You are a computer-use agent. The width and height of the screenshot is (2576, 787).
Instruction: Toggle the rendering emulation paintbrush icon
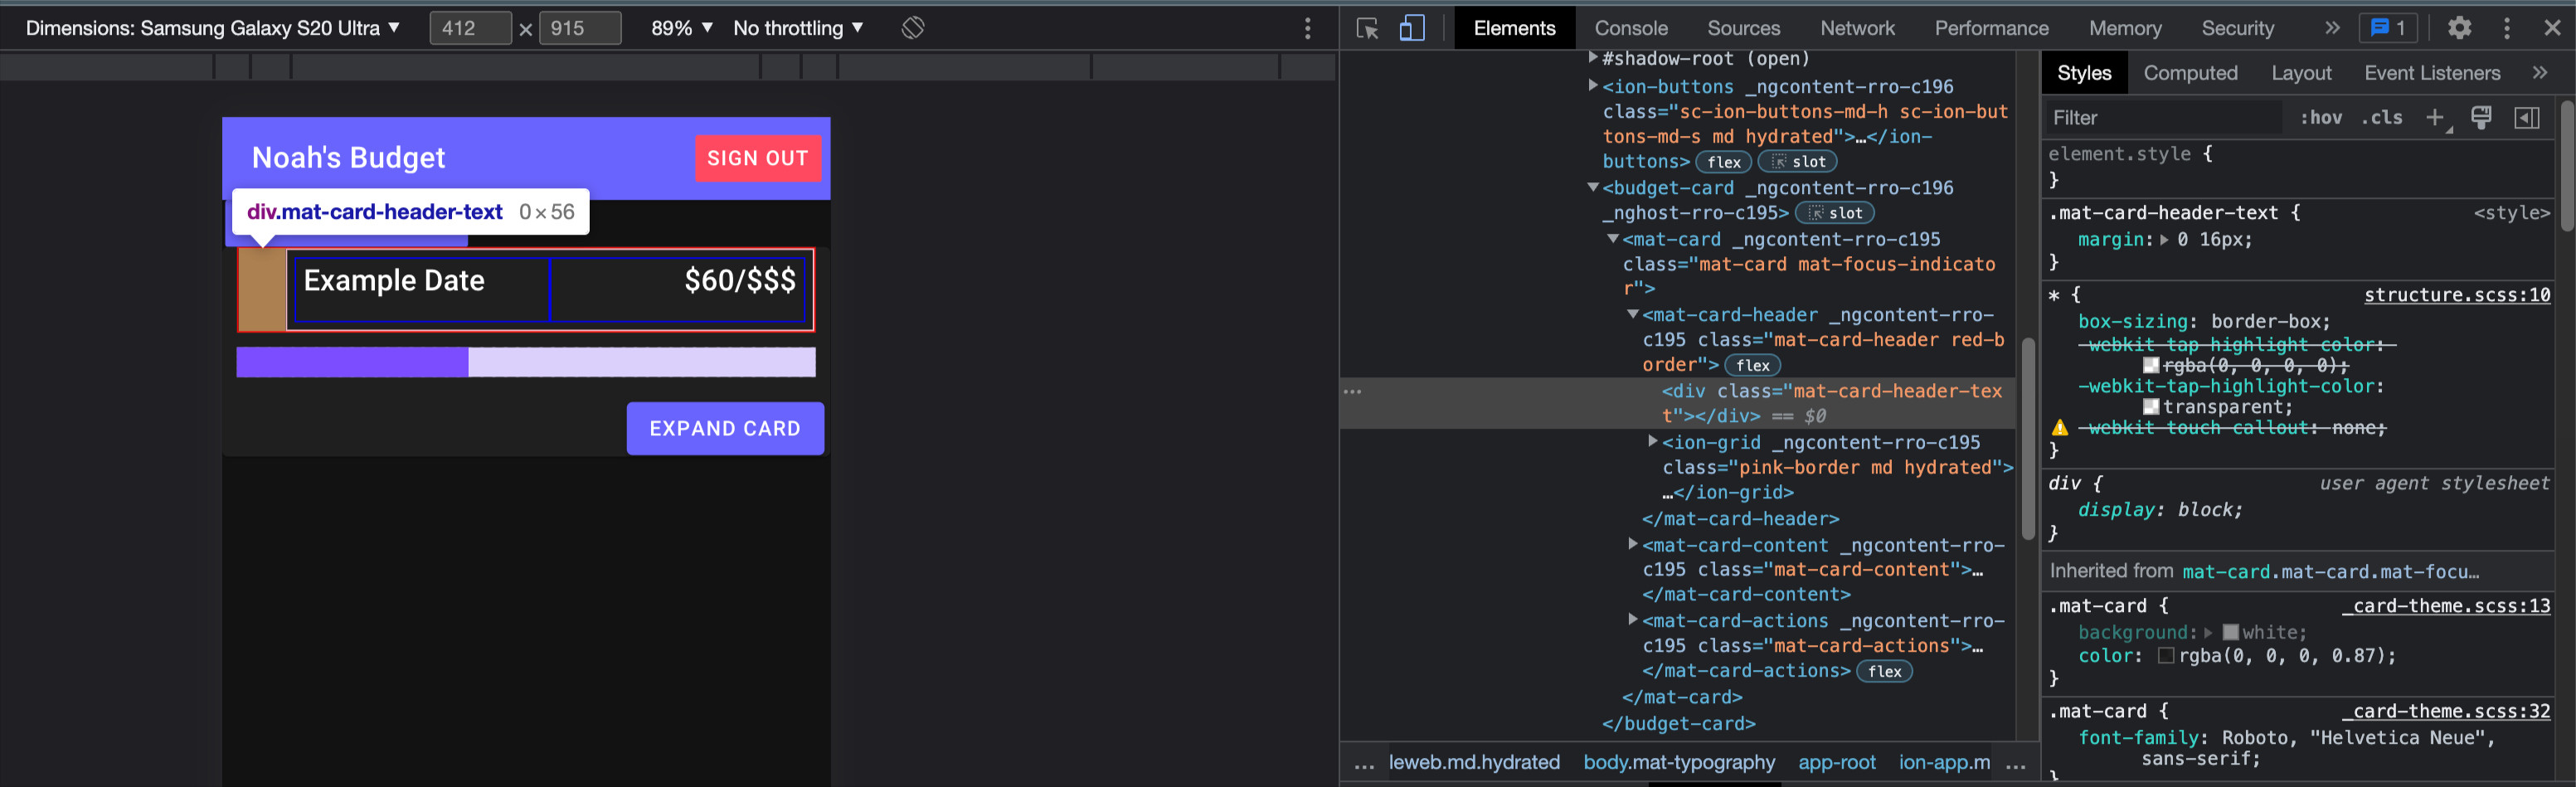2481,118
